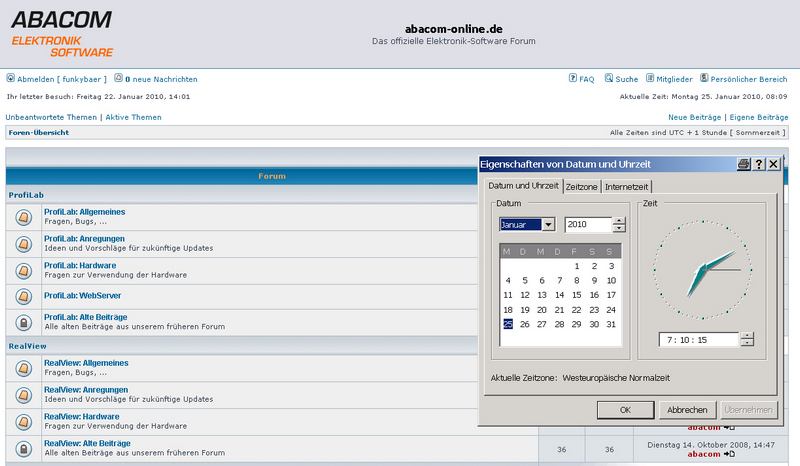This screenshot has height=466, width=800.
Task: Open the abacom user link in last post
Action: tap(704, 454)
